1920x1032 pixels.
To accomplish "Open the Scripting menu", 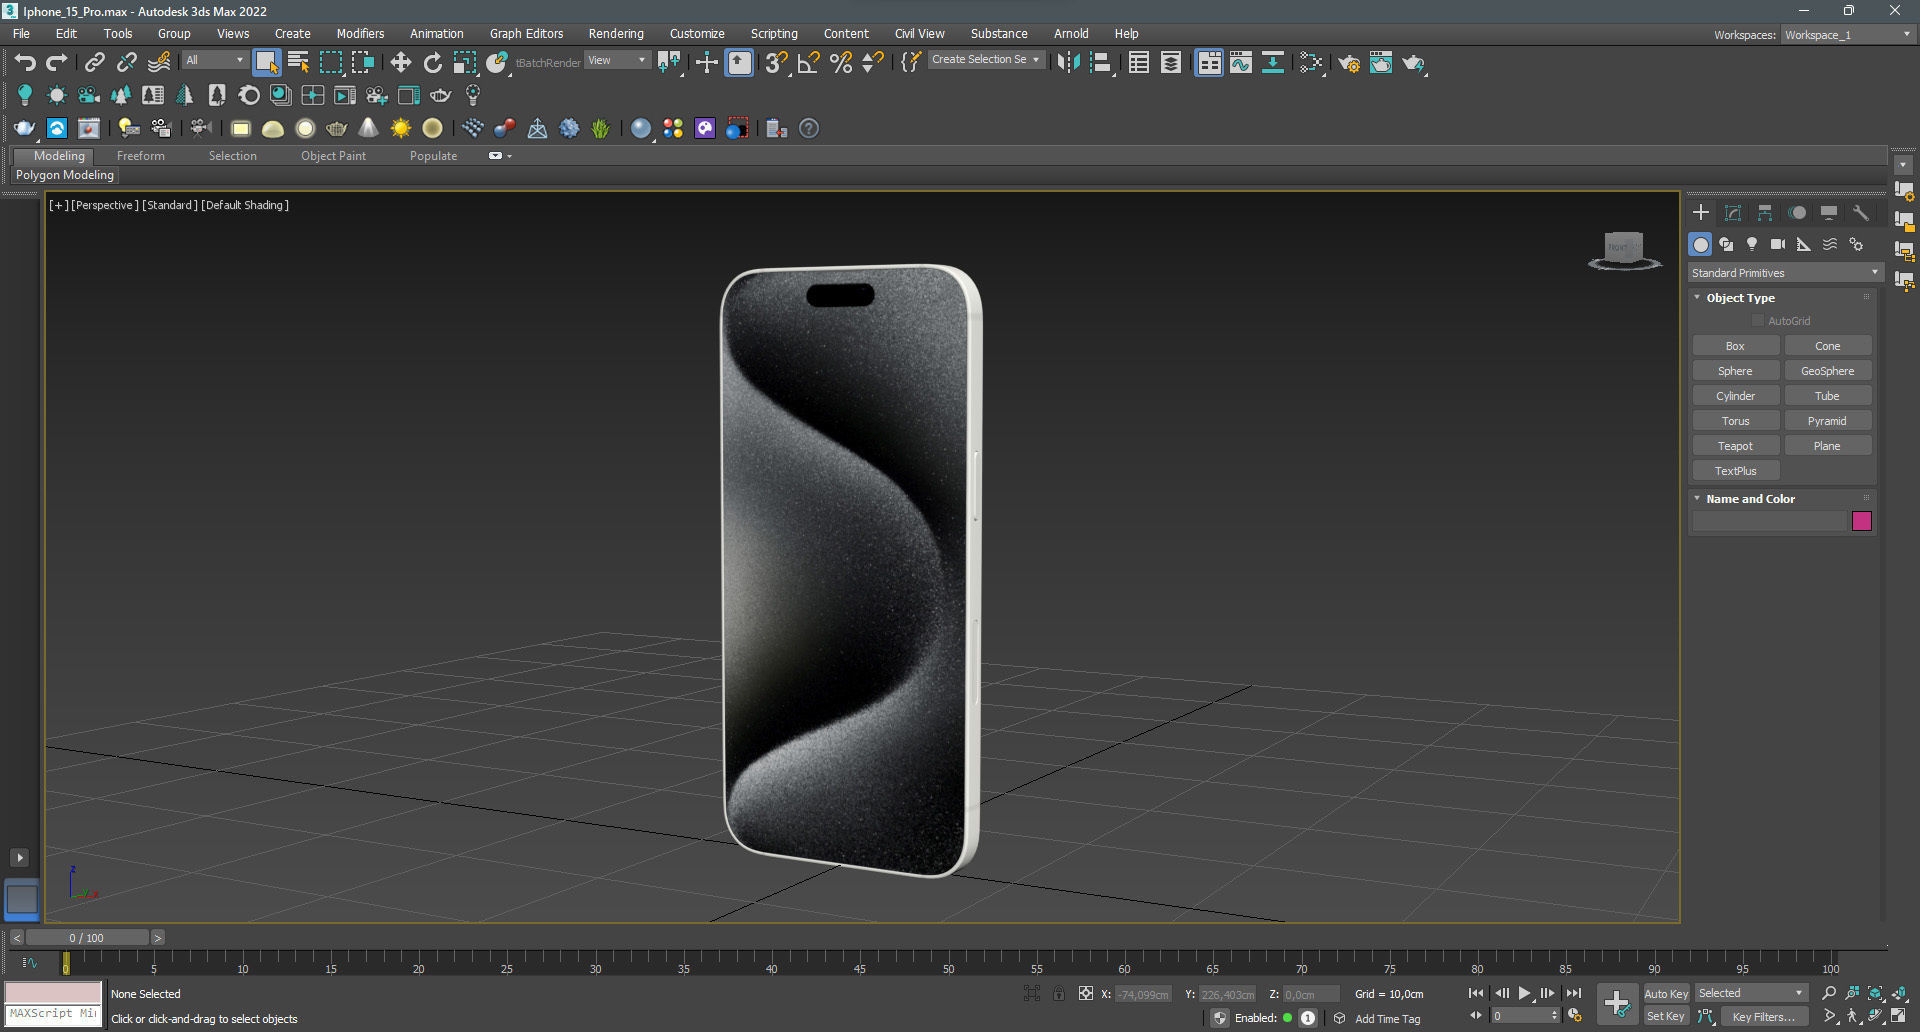I will 774,33.
